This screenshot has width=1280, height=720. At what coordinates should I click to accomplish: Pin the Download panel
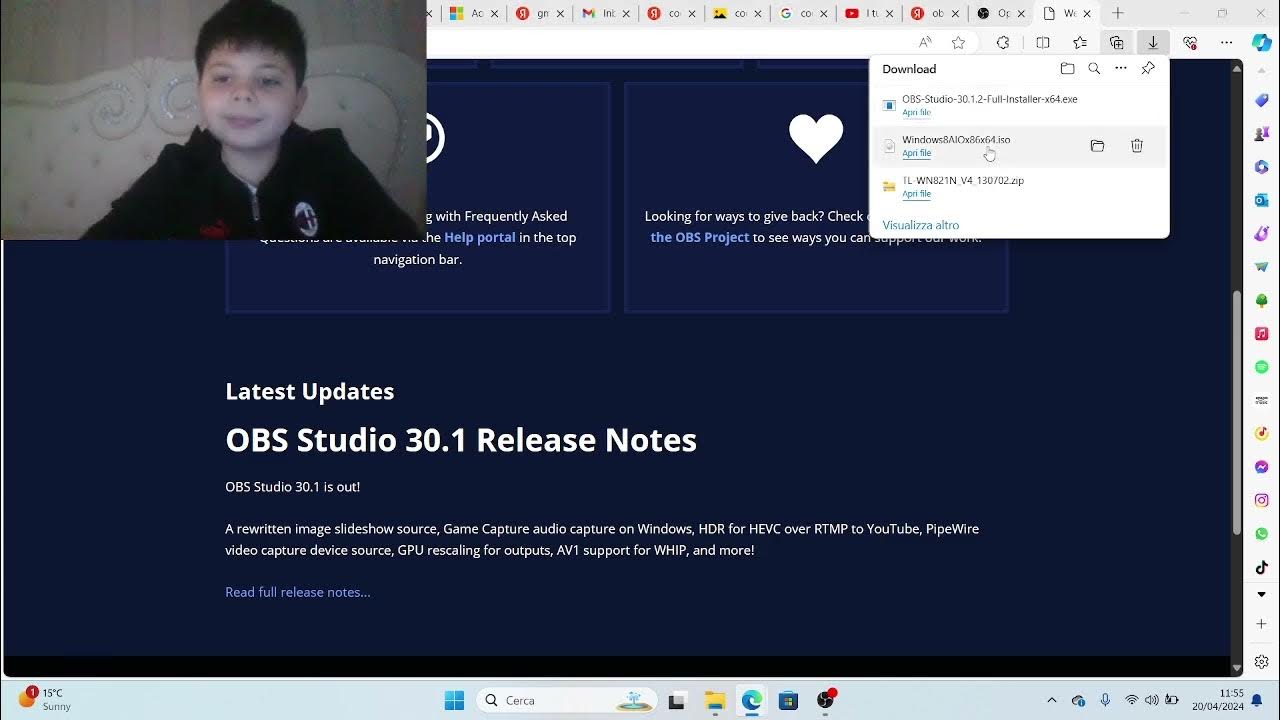tap(1148, 69)
